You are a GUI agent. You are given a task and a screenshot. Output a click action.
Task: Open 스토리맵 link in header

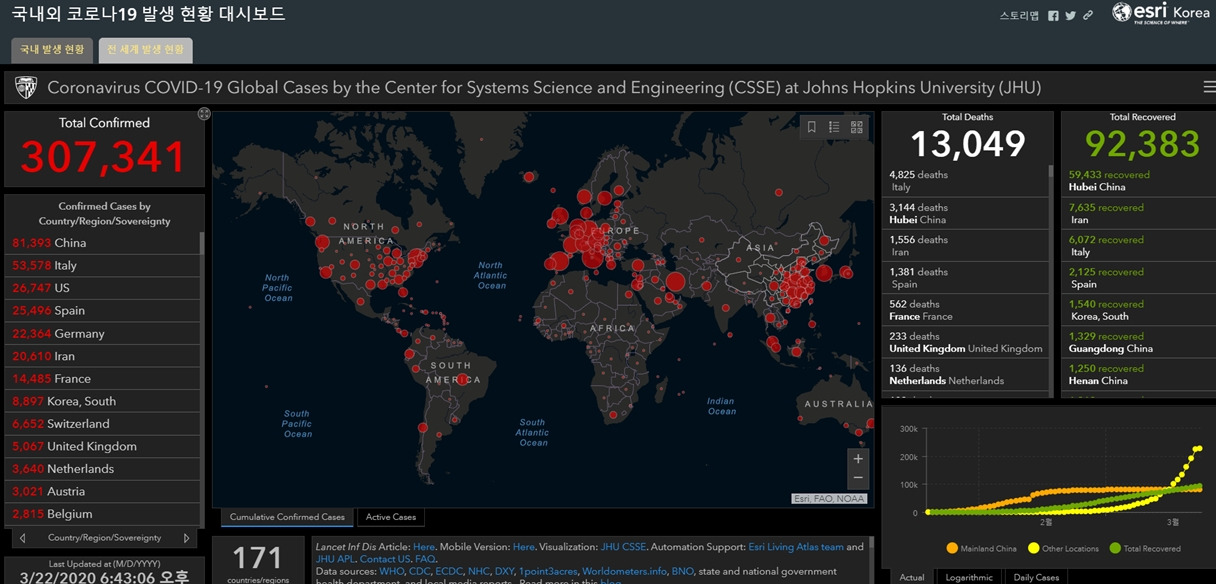(1019, 15)
